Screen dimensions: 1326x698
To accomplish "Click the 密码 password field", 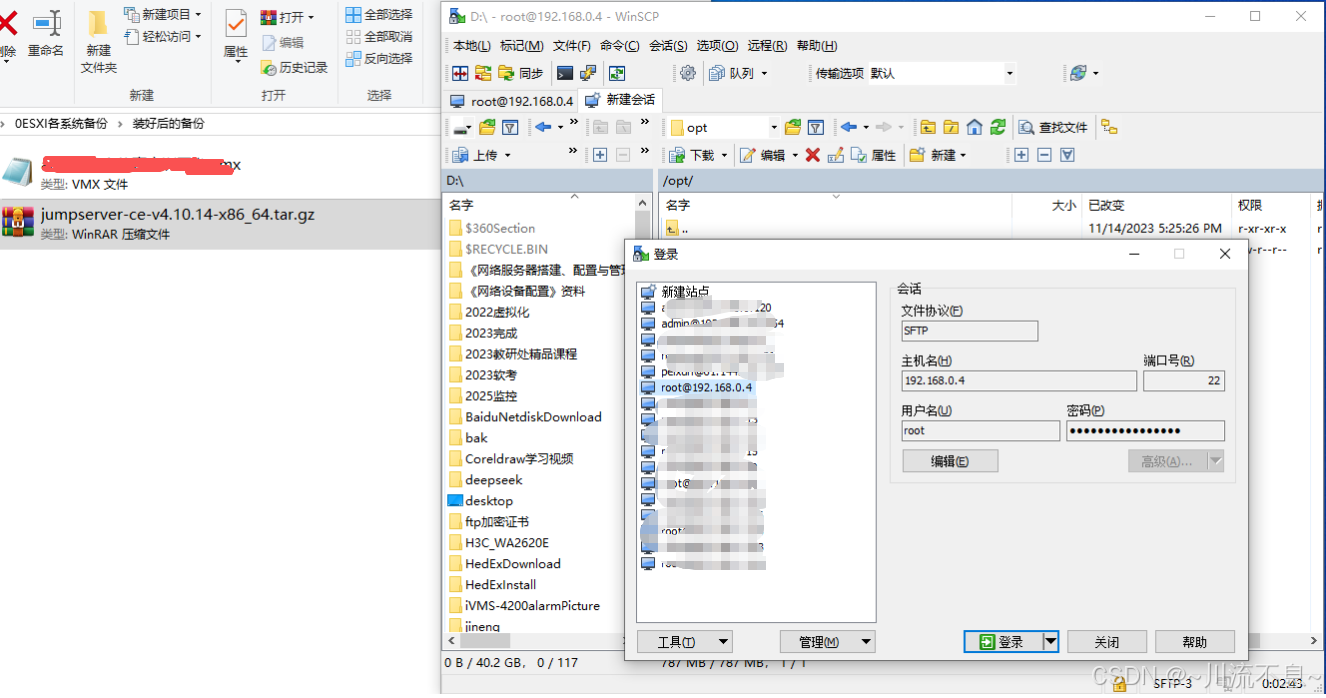I will click(x=1145, y=431).
